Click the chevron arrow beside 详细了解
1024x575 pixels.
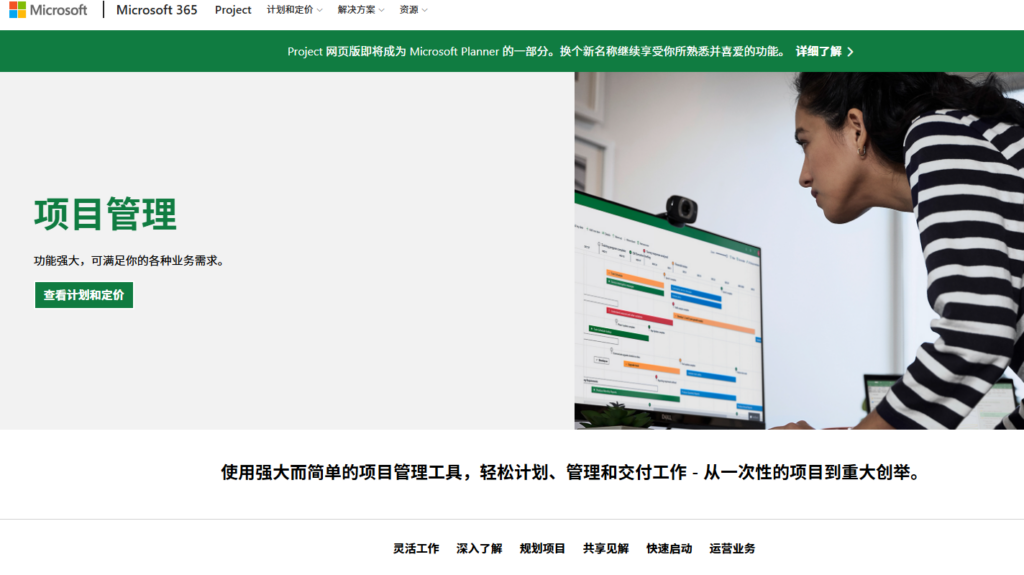[850, 52]
